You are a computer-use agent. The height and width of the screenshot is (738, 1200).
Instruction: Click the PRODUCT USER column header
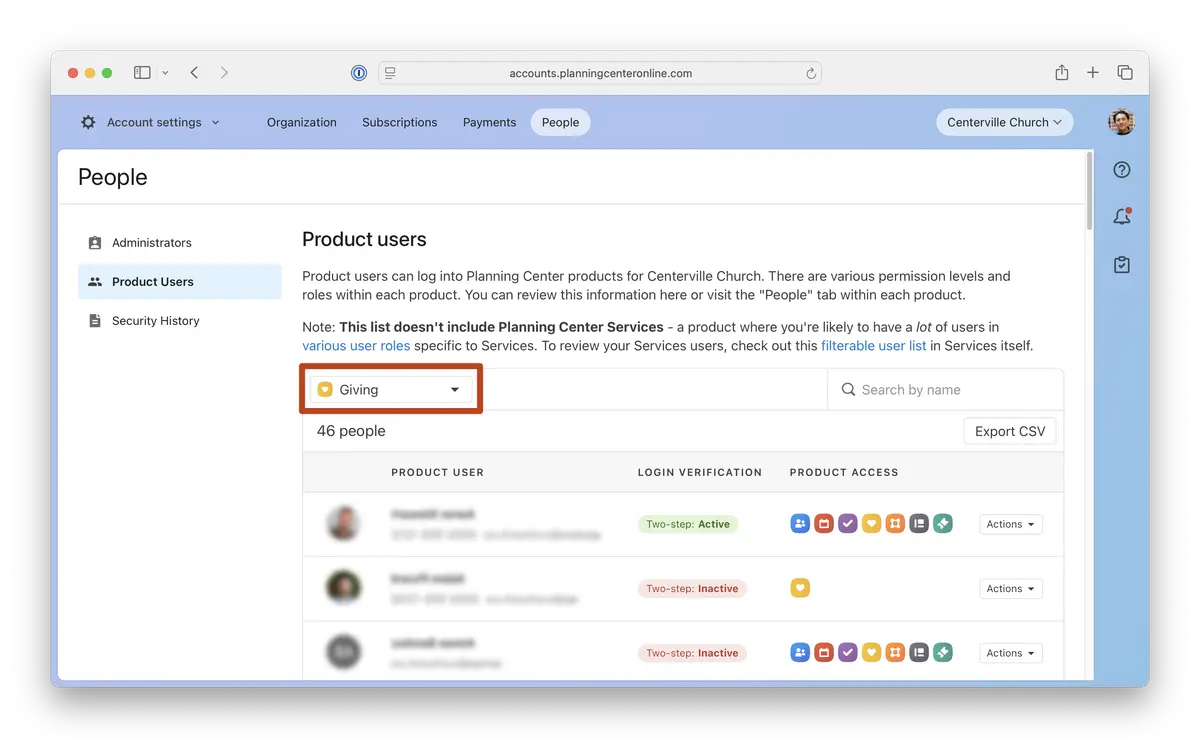pyautogui.click(x=438, y=472)
